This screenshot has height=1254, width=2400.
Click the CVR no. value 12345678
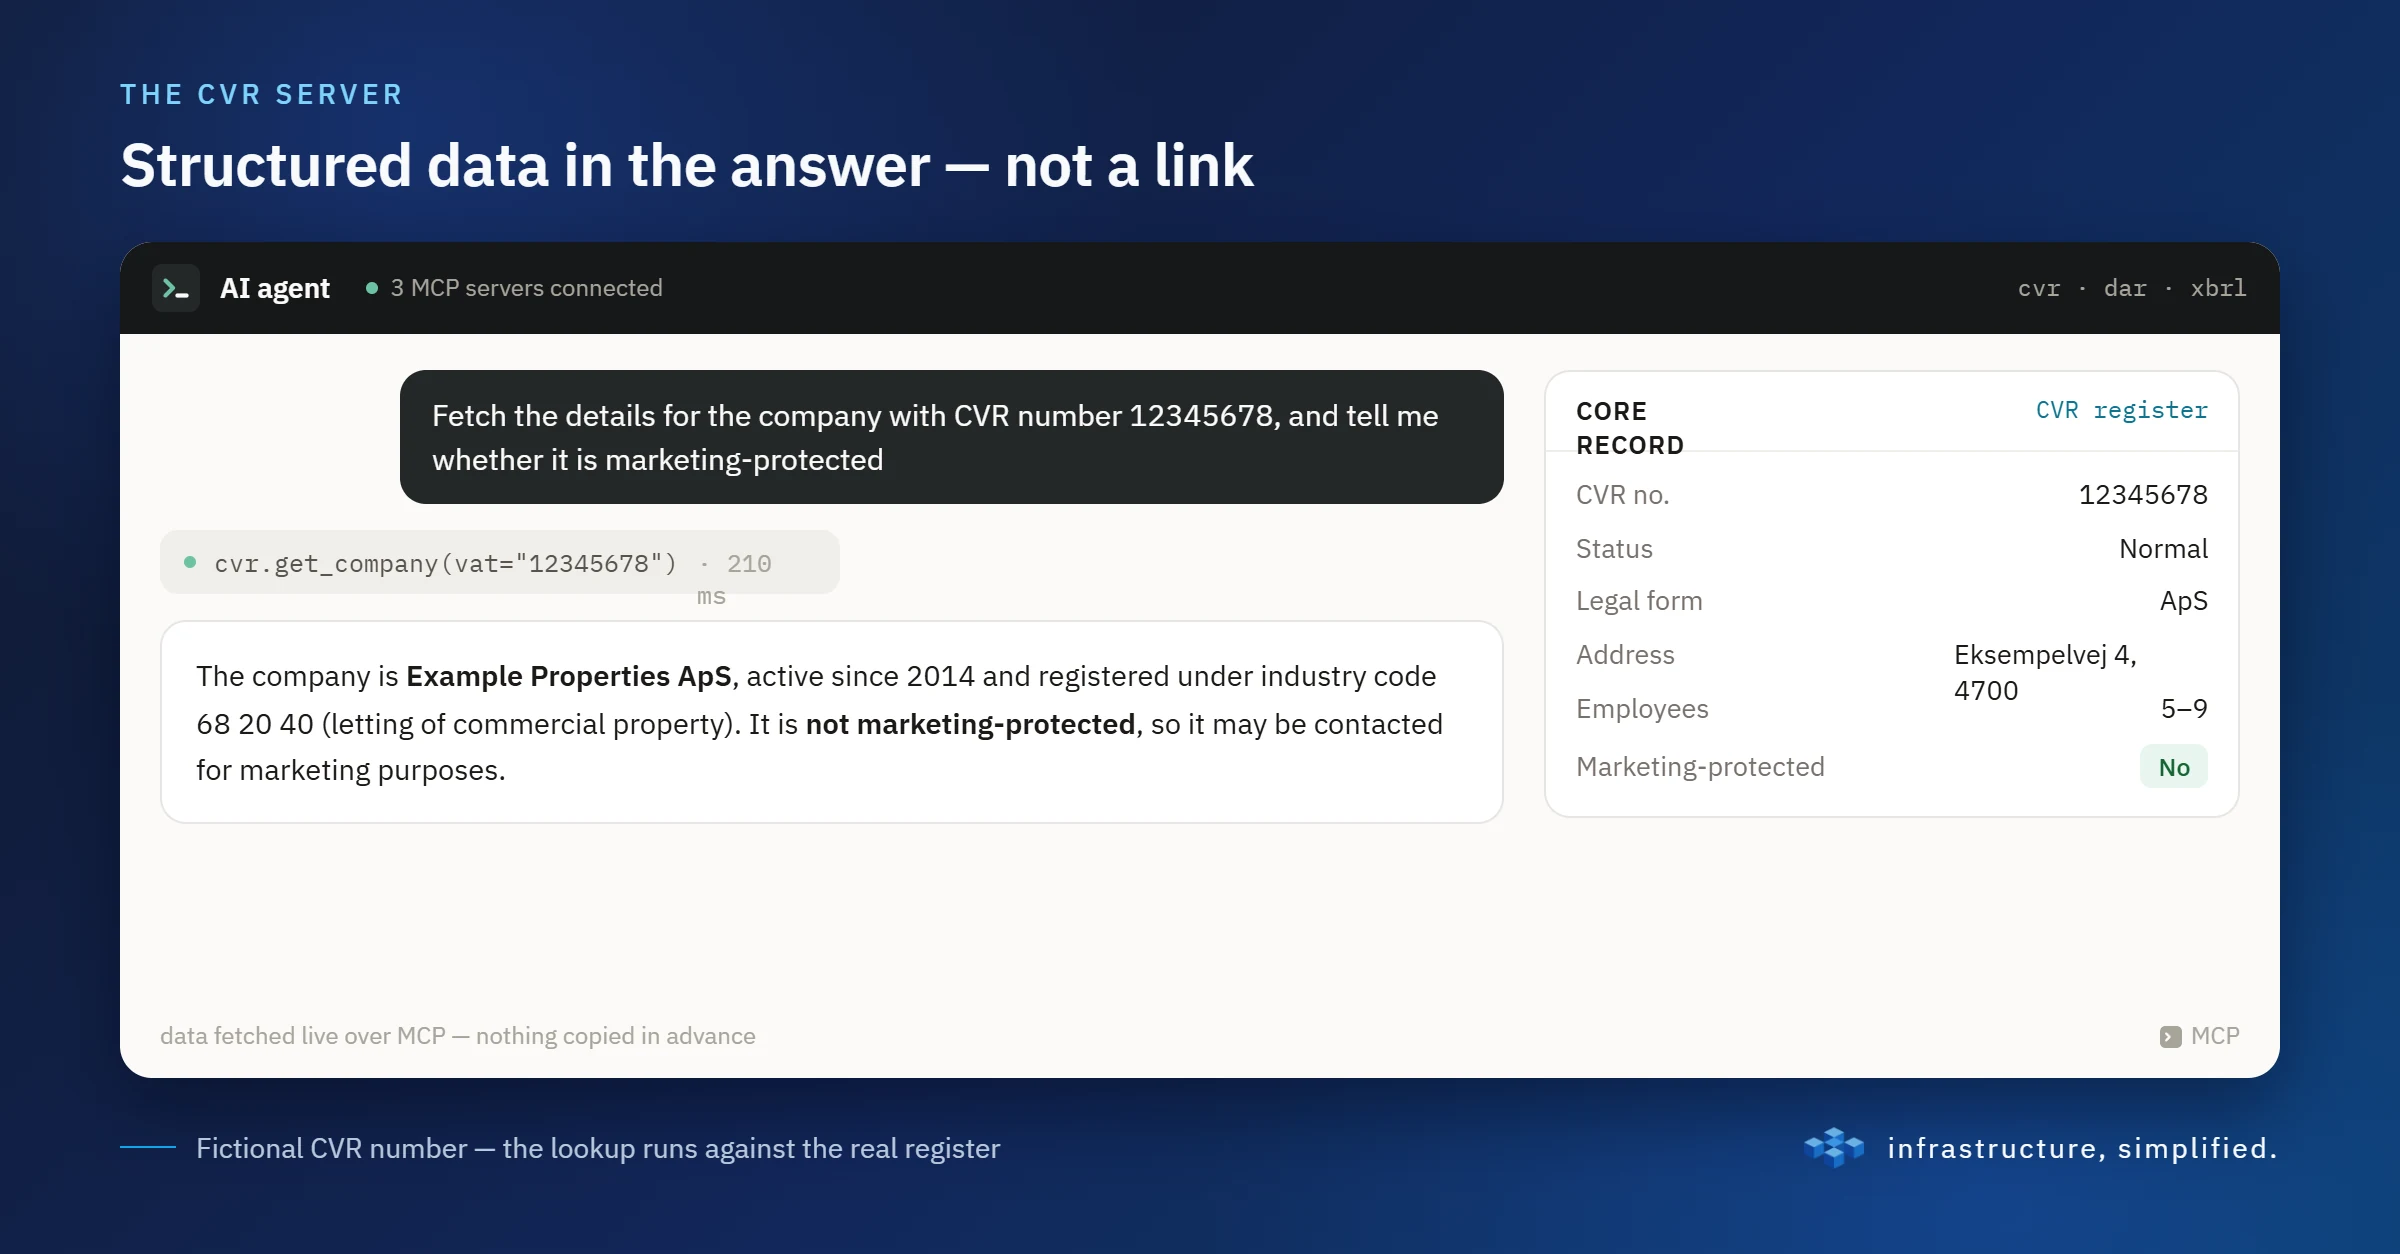click(x=2143, y=495)
